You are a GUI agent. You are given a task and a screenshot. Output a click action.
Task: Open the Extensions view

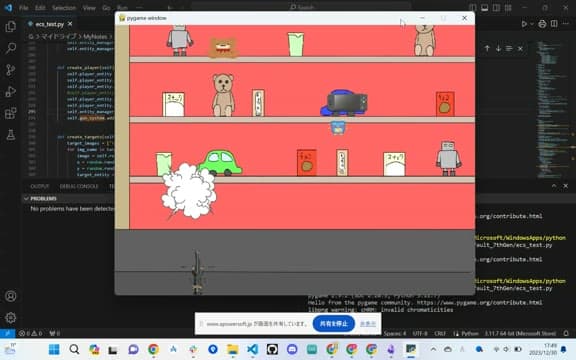point(11,113)
